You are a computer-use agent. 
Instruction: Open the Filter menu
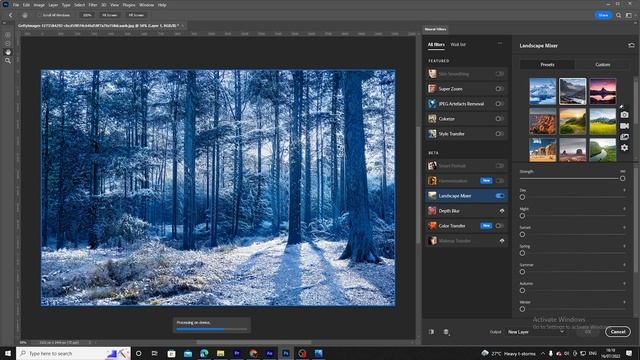[x=93, y=5]
